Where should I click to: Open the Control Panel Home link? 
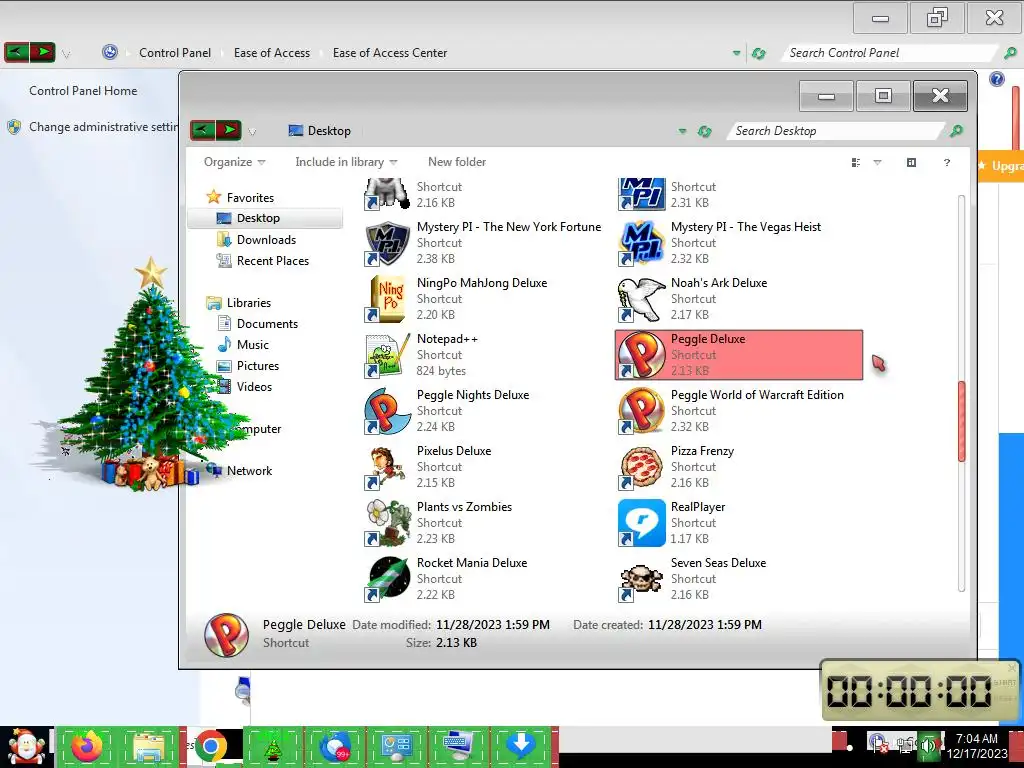[83, 91]
